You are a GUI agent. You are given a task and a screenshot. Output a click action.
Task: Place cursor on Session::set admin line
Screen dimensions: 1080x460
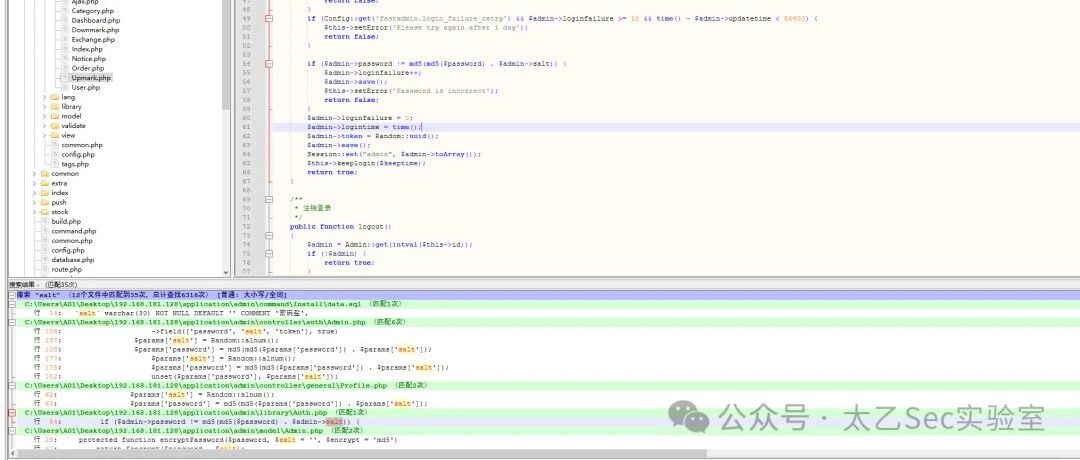point(394,154)
